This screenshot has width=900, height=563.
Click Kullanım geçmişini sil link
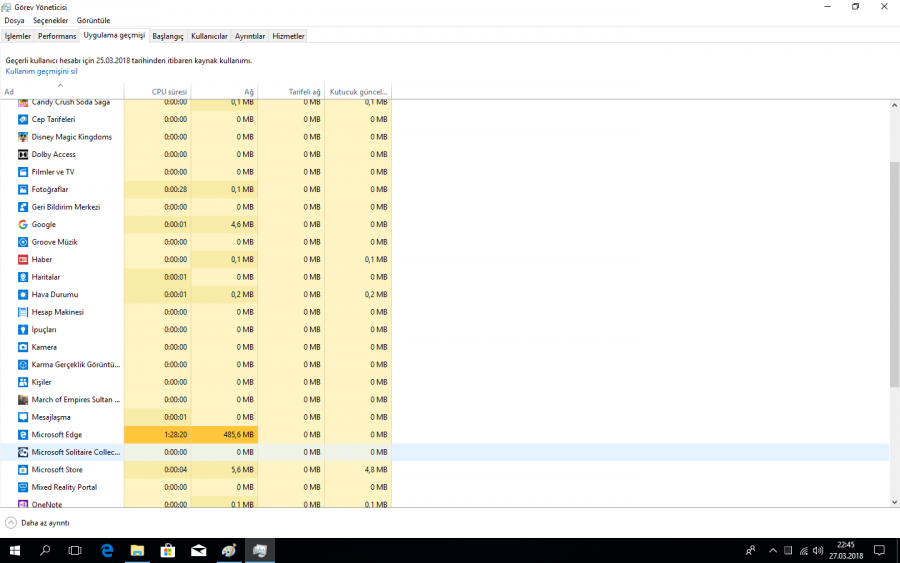coord(41,72)
